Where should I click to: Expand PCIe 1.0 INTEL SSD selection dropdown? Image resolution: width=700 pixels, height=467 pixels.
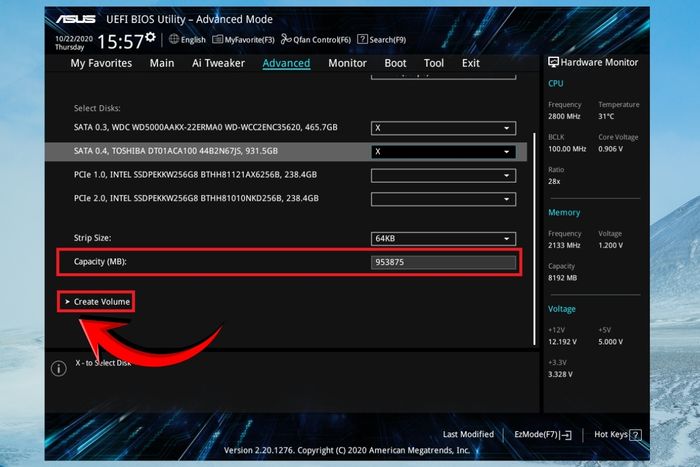[x=443, y=175]
